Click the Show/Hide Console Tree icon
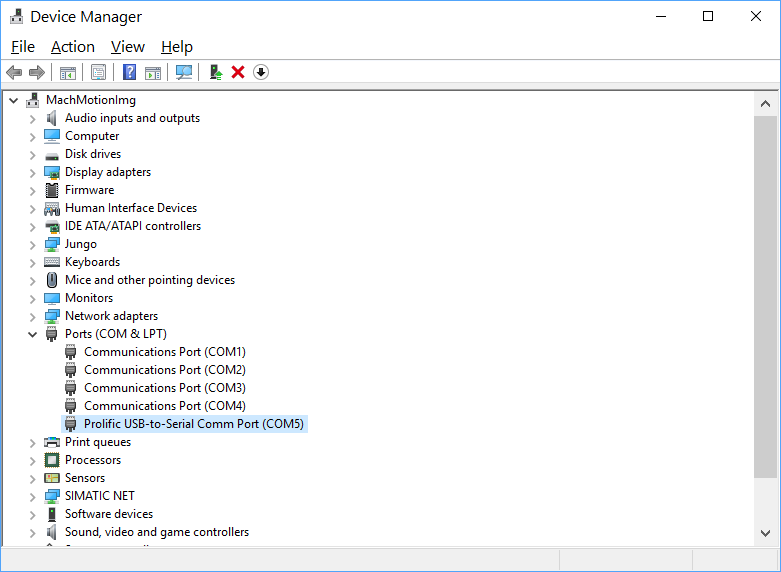Image resolution: width=781 pixels, height=572 pixels. (68, 72)
